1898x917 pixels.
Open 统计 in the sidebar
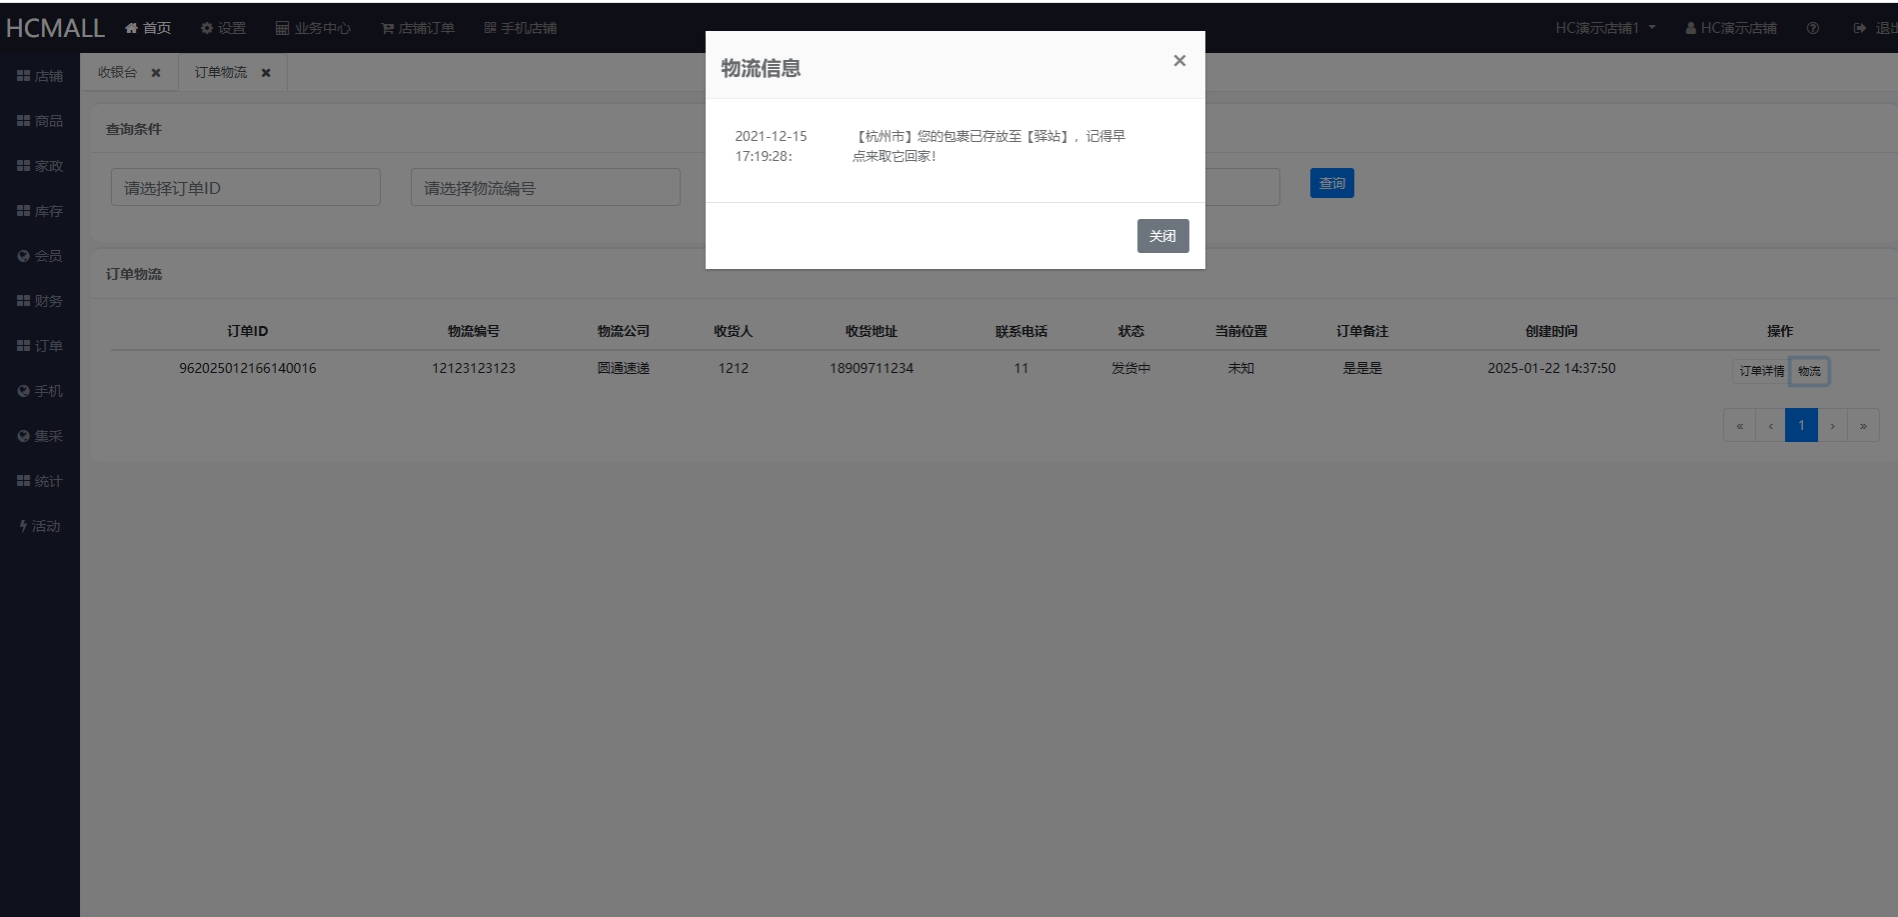pos(40,481)
